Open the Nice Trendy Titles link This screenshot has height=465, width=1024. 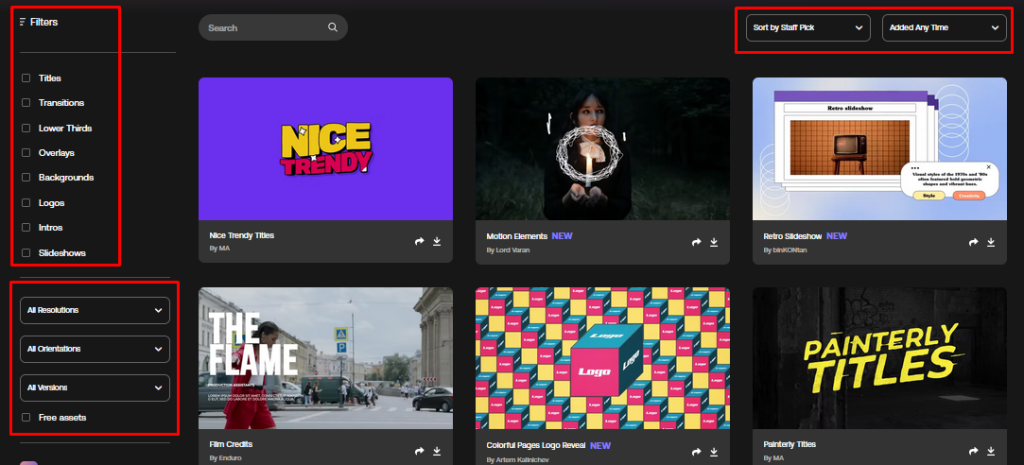(242, 235)
